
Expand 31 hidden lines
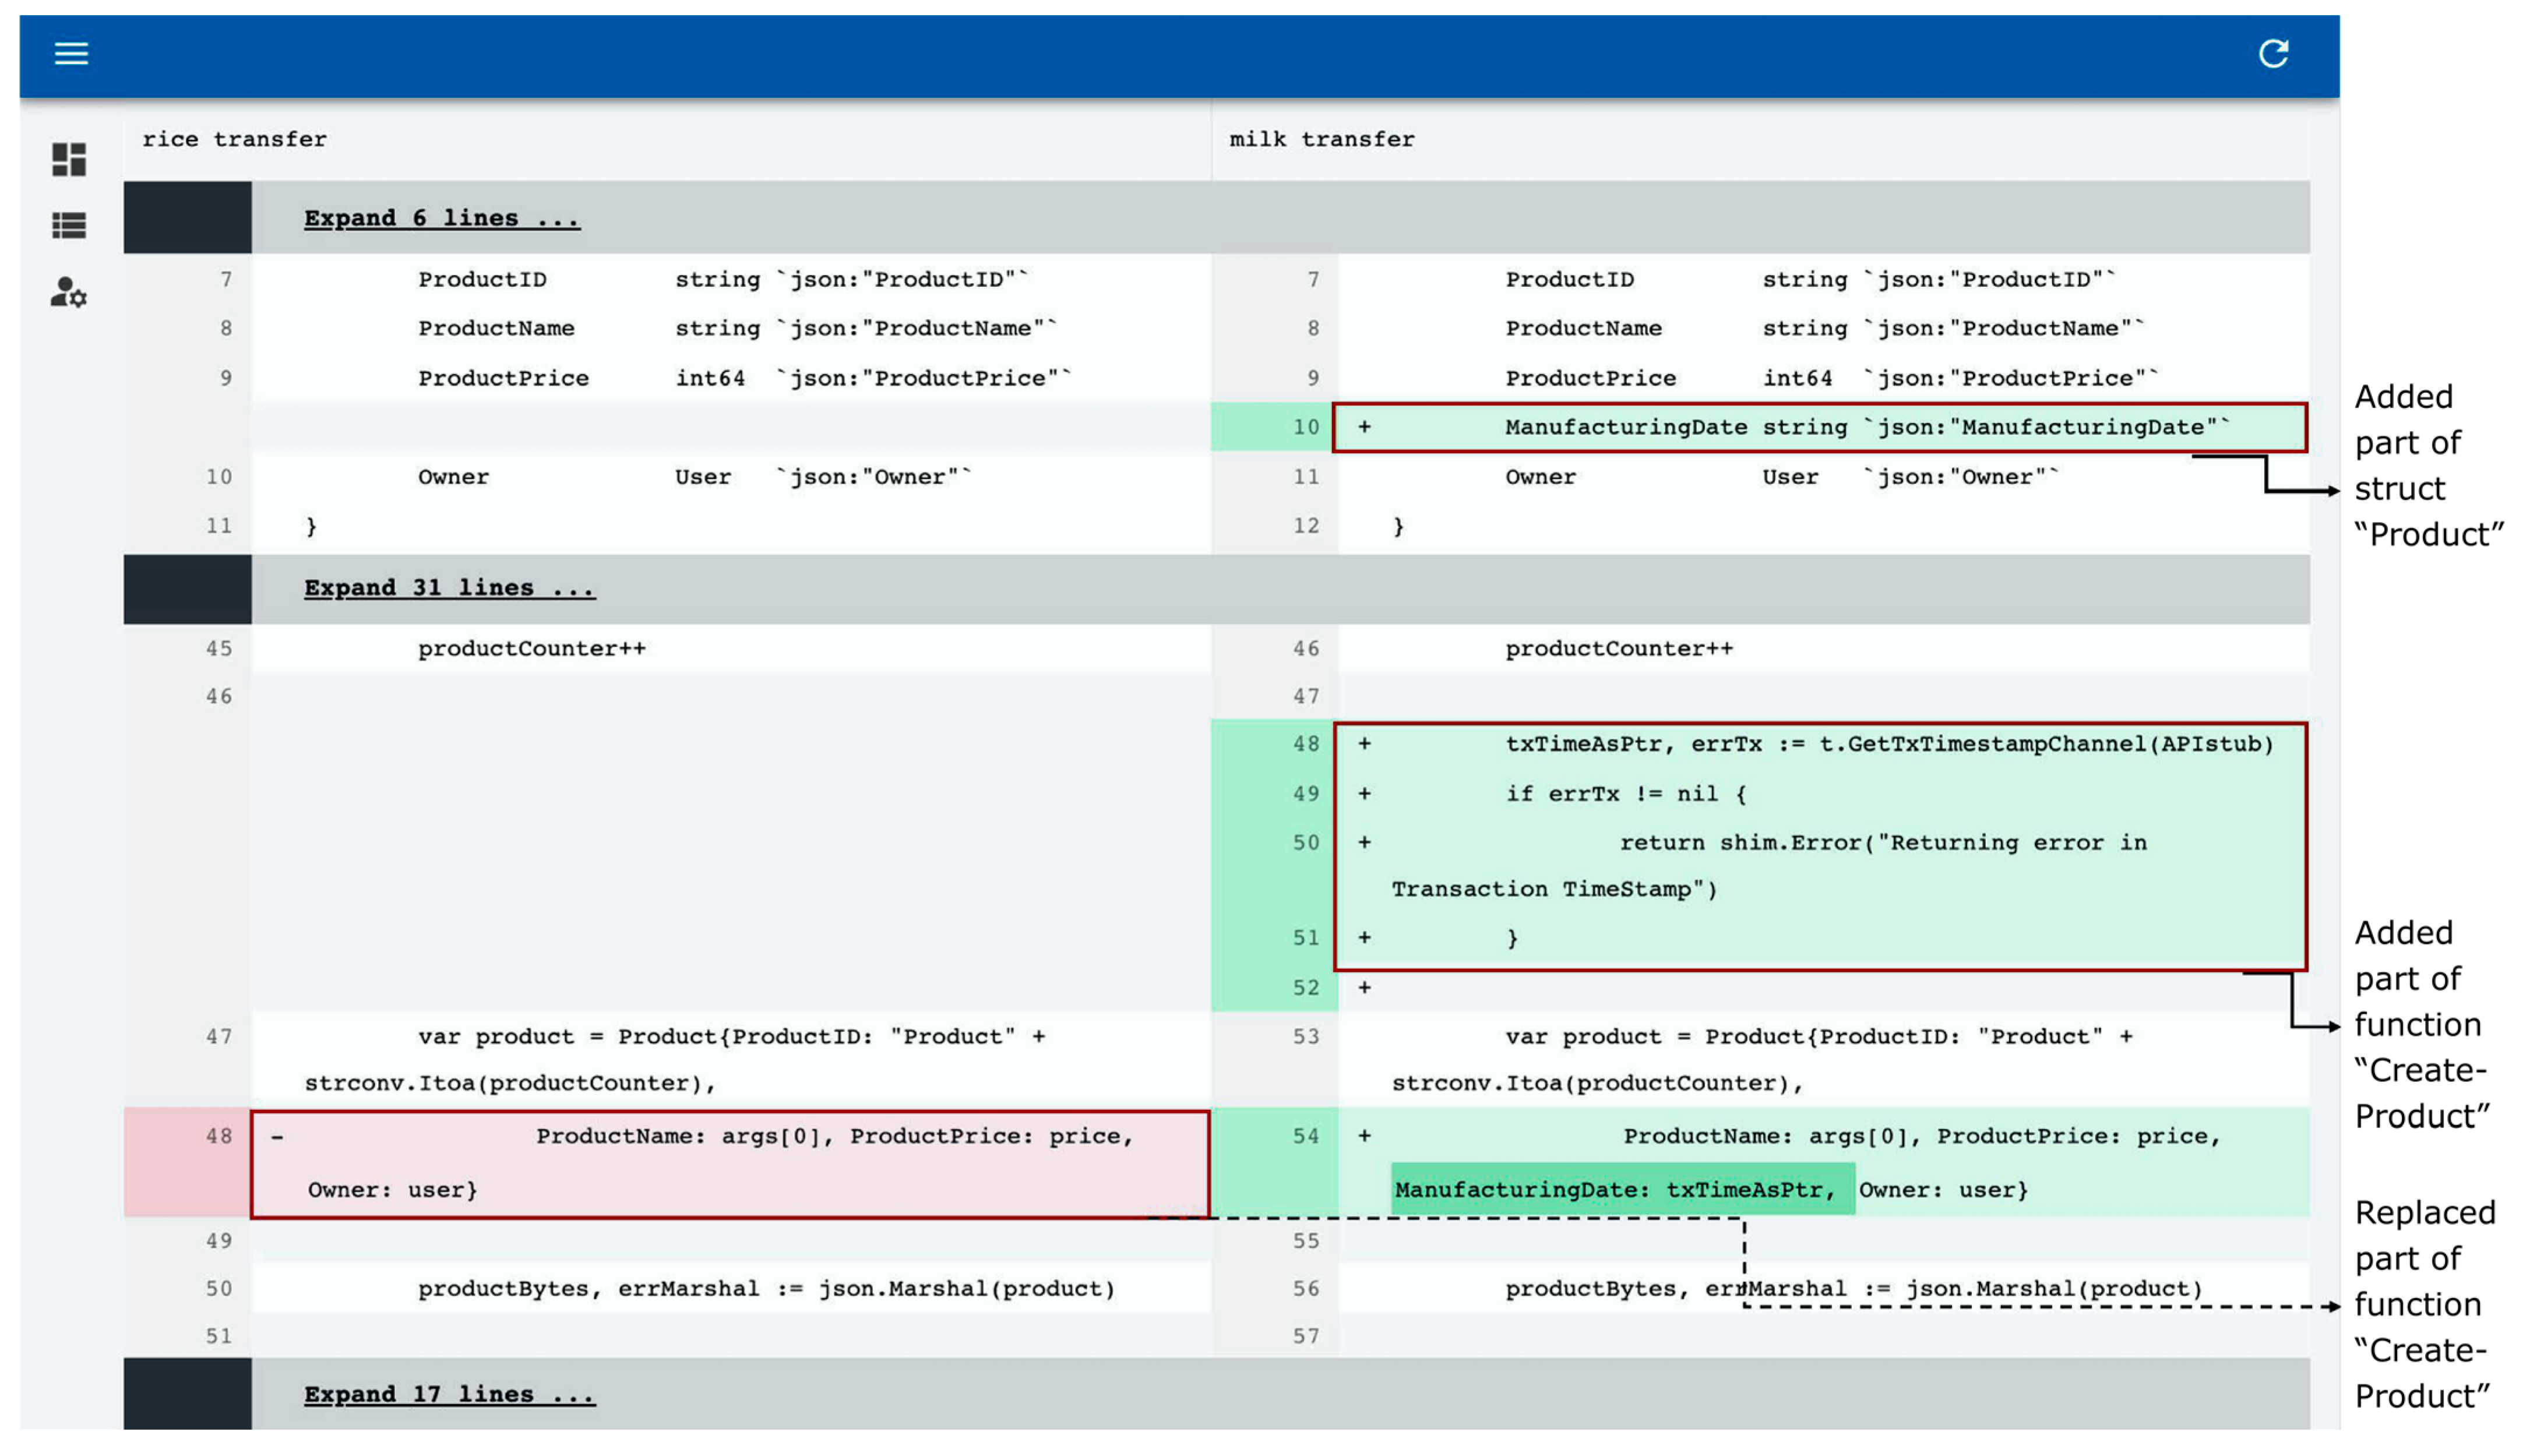point(449,588)
